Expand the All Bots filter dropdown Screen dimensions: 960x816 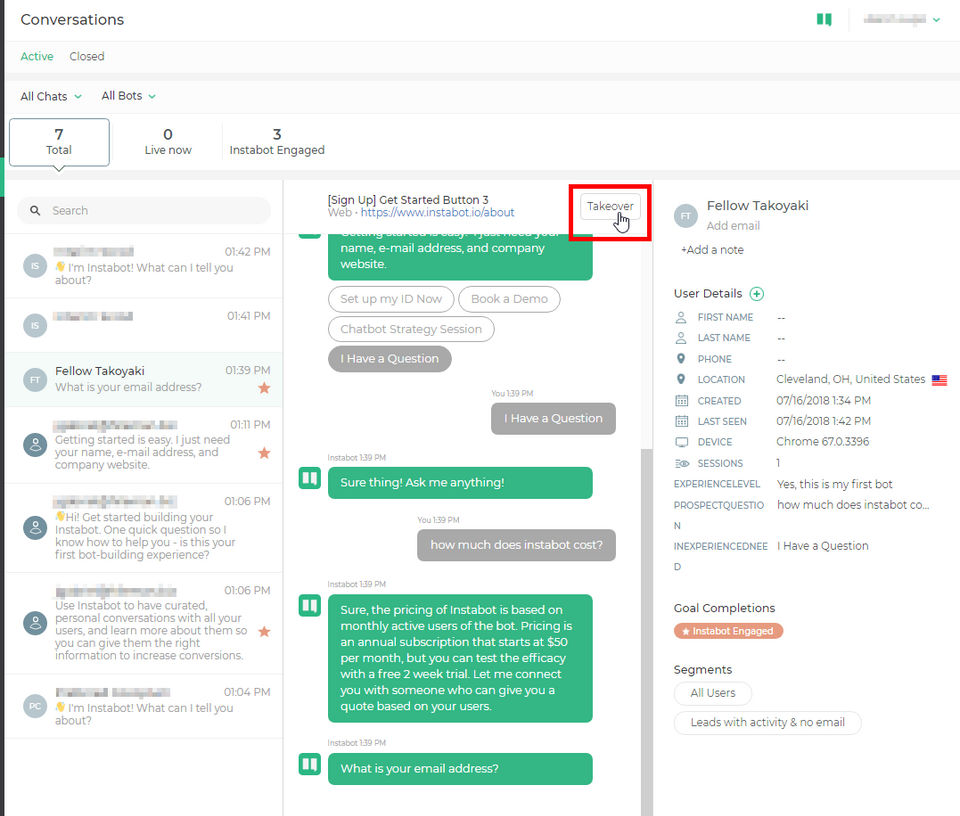[129, 96]
